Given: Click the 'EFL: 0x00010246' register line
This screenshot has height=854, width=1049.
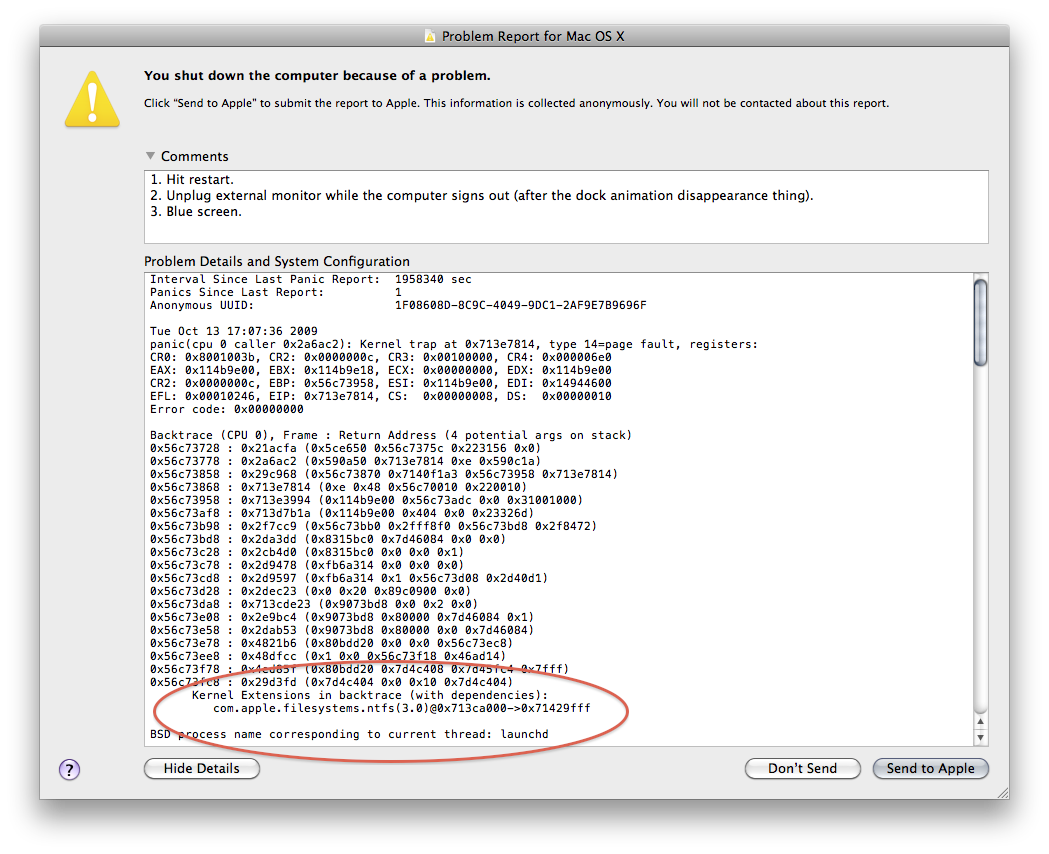Looking at the screenshot, I should click(x=381, y=396).
